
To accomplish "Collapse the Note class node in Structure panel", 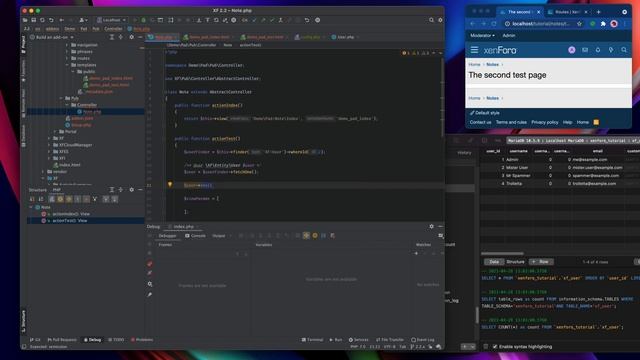I will point(31,207).
